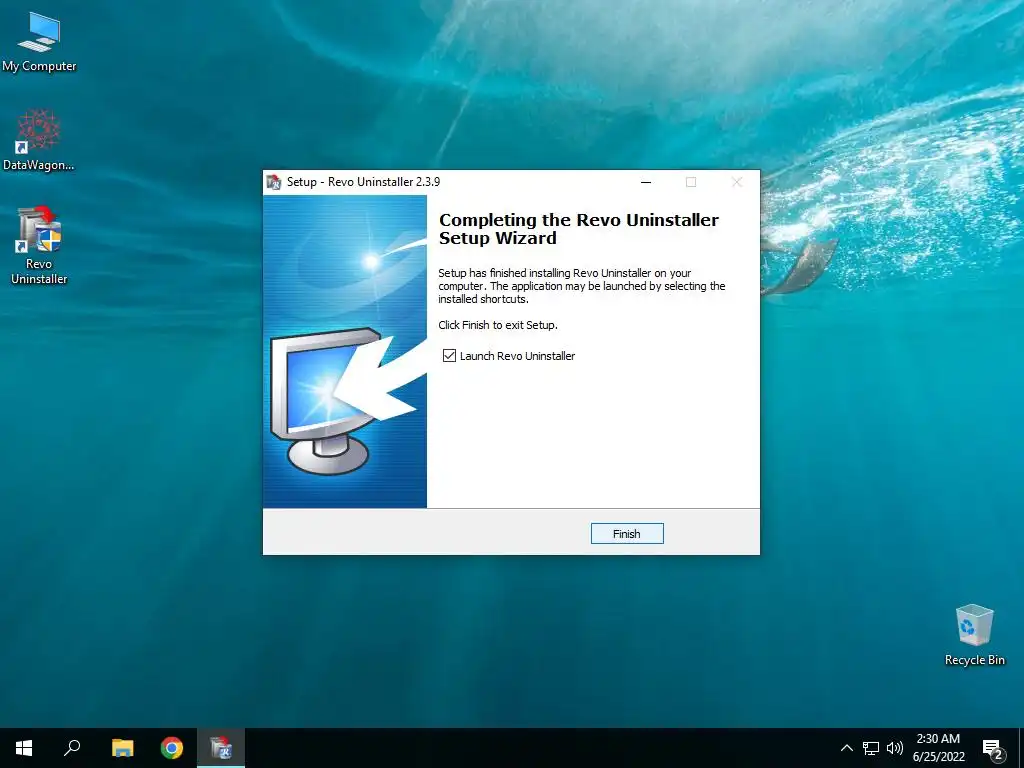Open the notification center icon

[993, 749]
